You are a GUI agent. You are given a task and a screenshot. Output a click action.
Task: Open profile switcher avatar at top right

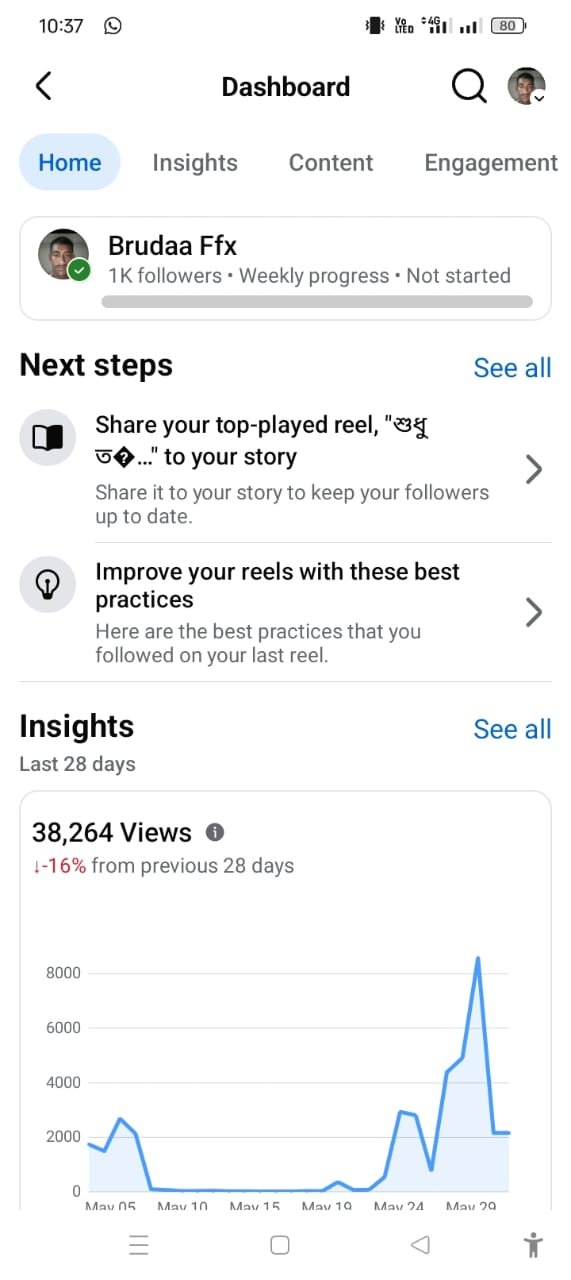(x=527, y=86)
